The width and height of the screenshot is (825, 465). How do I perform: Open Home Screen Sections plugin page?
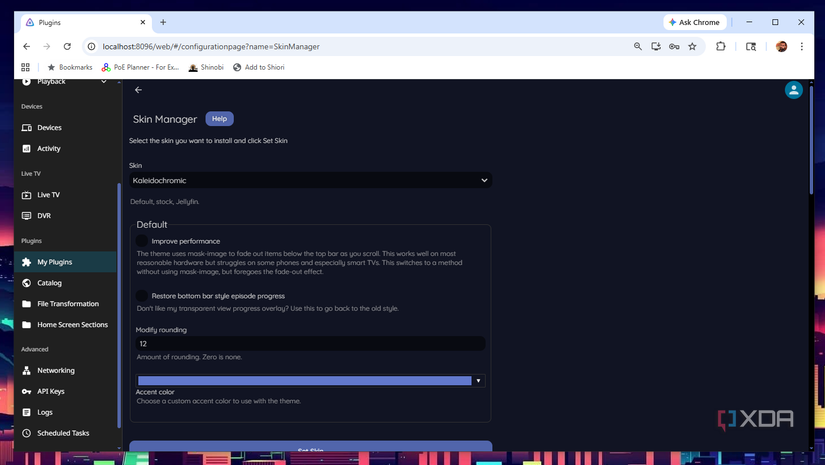pos(65,325)
